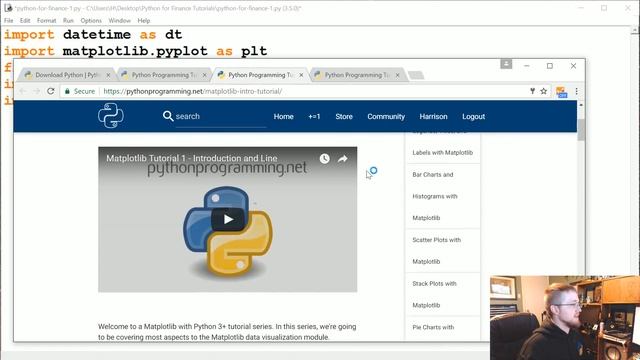Image resolution: width=640 pixels, height=360 pixels.
Task: Open the Harrison profile link
Action: coord(433,116)
